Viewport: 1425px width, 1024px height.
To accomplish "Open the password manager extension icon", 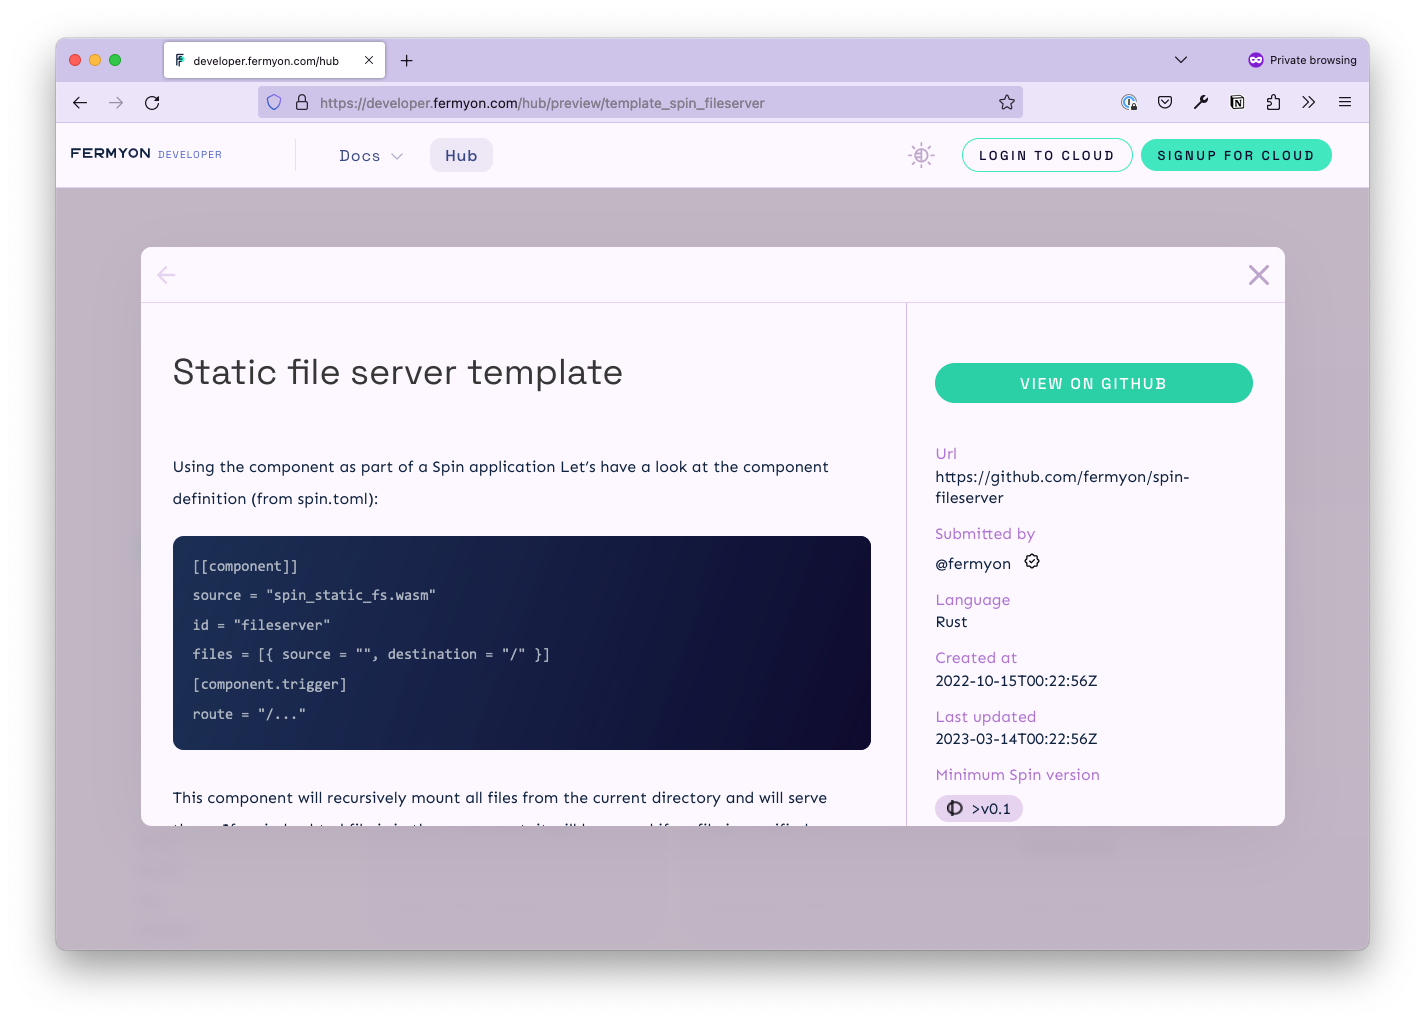I will point(1129,102).
